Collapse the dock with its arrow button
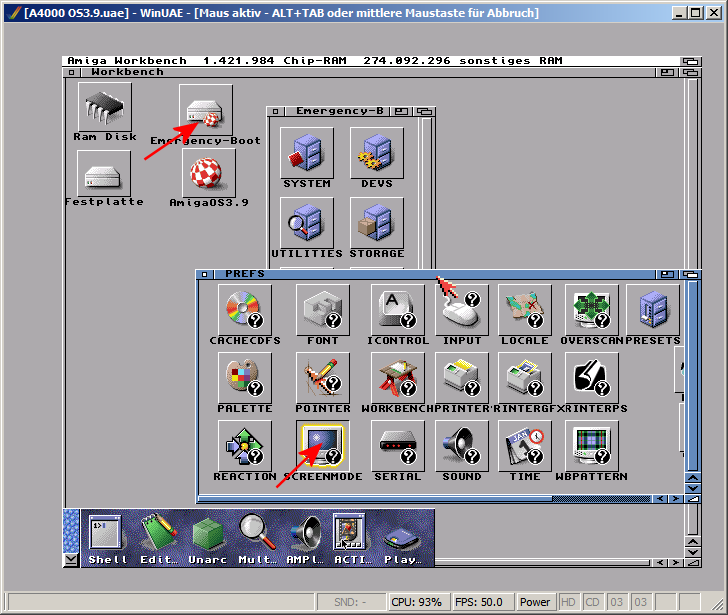 point(71,560)
